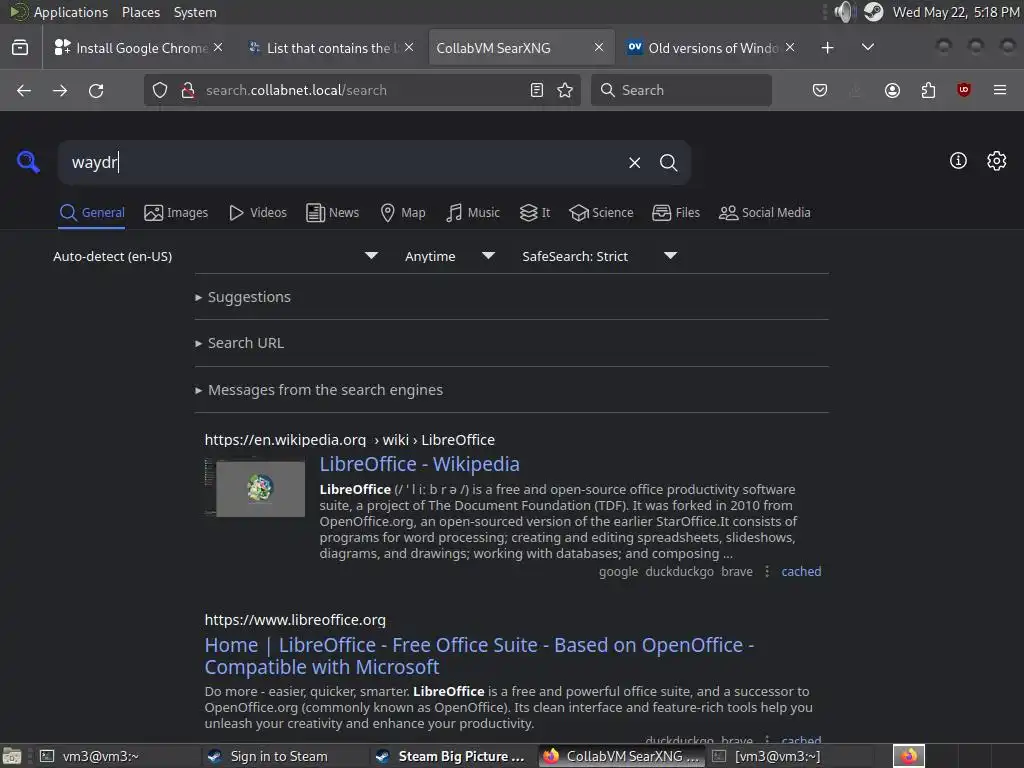This screenshot has height=768, width=1024.
Task: Open the Auto-detect (en-US) language dropdown
Action: click(216, 256)
